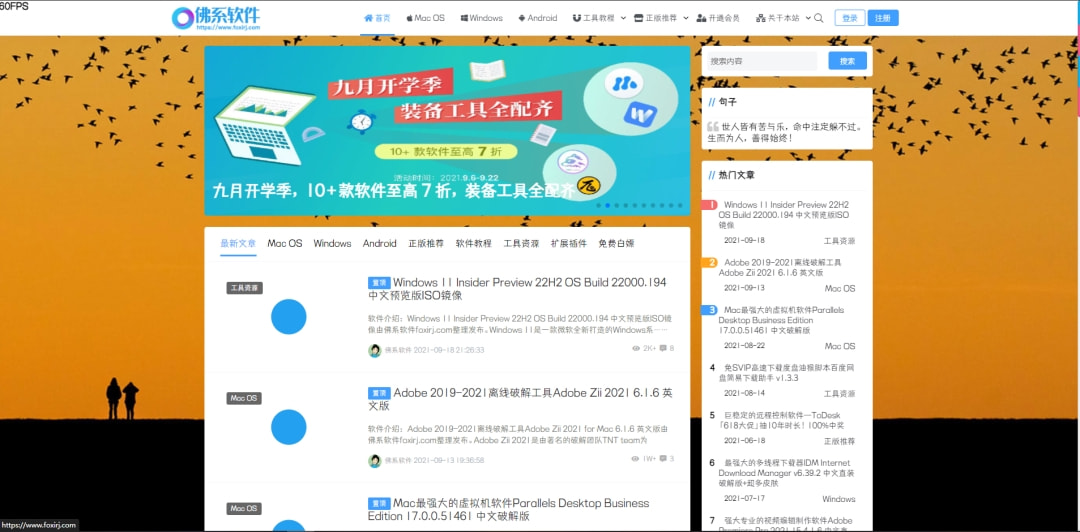1080x532 pixels.
Task: Switch to the 工具资源 article tab
Action: pos(521,243)
